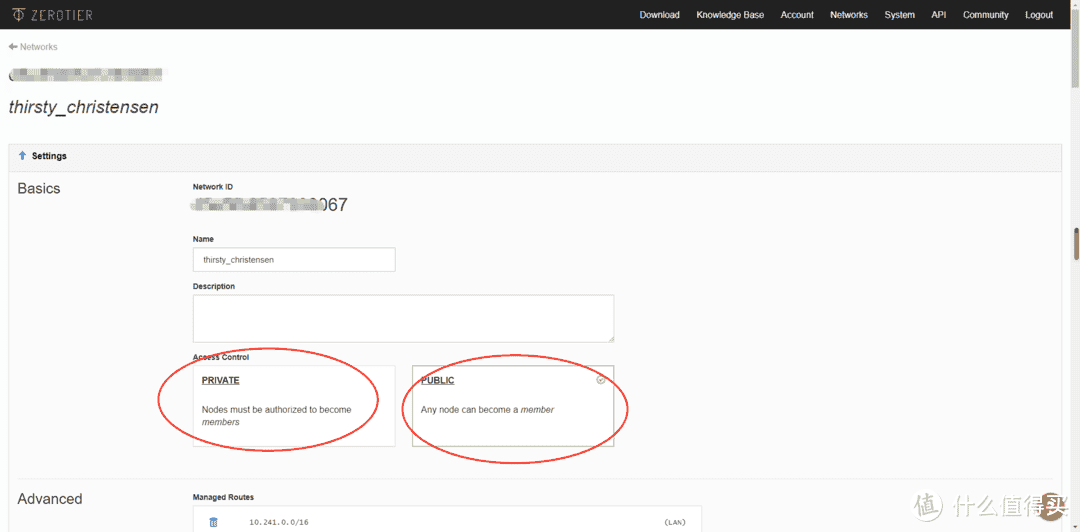The width and height of the screenshot is (1080, 532).
Task: Open the Knowledge Base
Action: (730, 14)
